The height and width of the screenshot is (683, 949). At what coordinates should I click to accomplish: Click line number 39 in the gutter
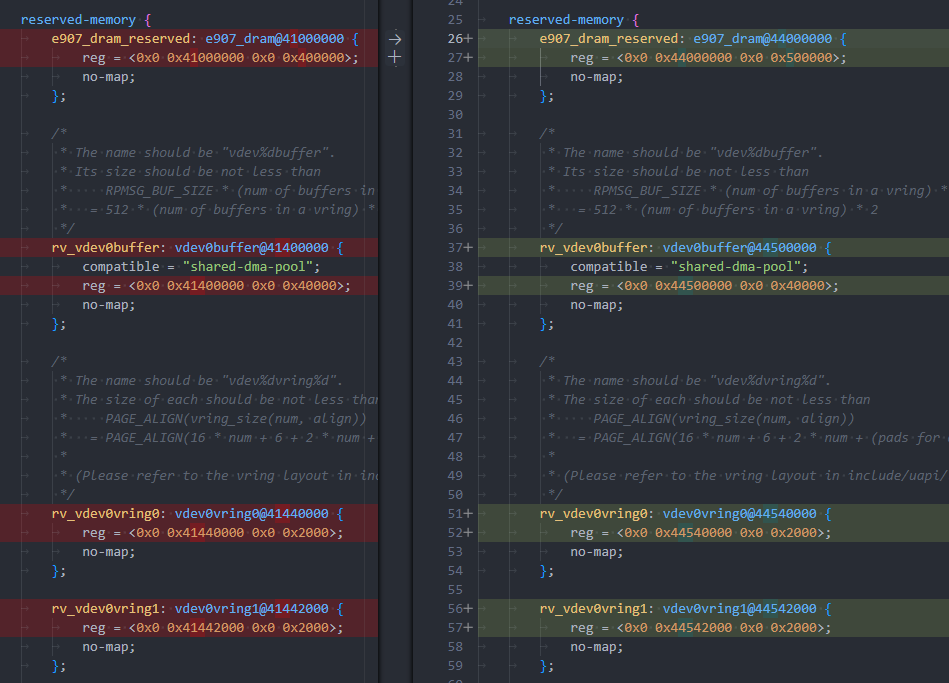[456, 286]
